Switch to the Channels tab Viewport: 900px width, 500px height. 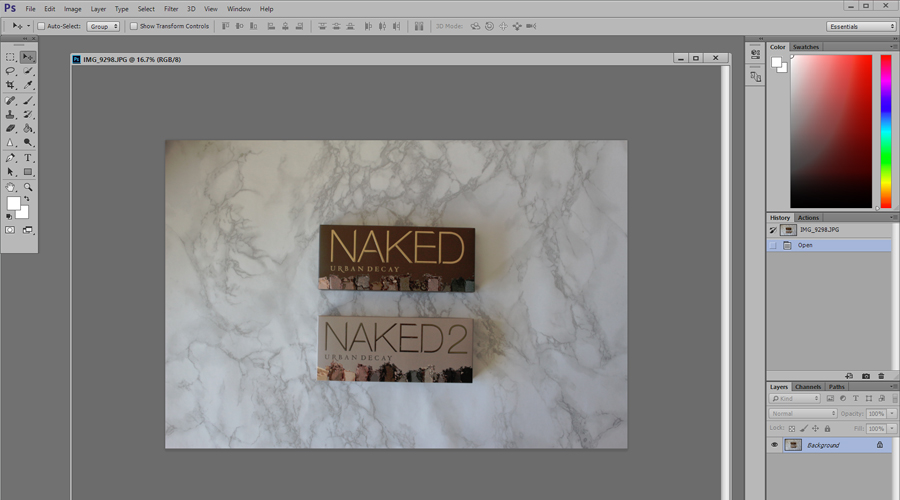(808, 387)
